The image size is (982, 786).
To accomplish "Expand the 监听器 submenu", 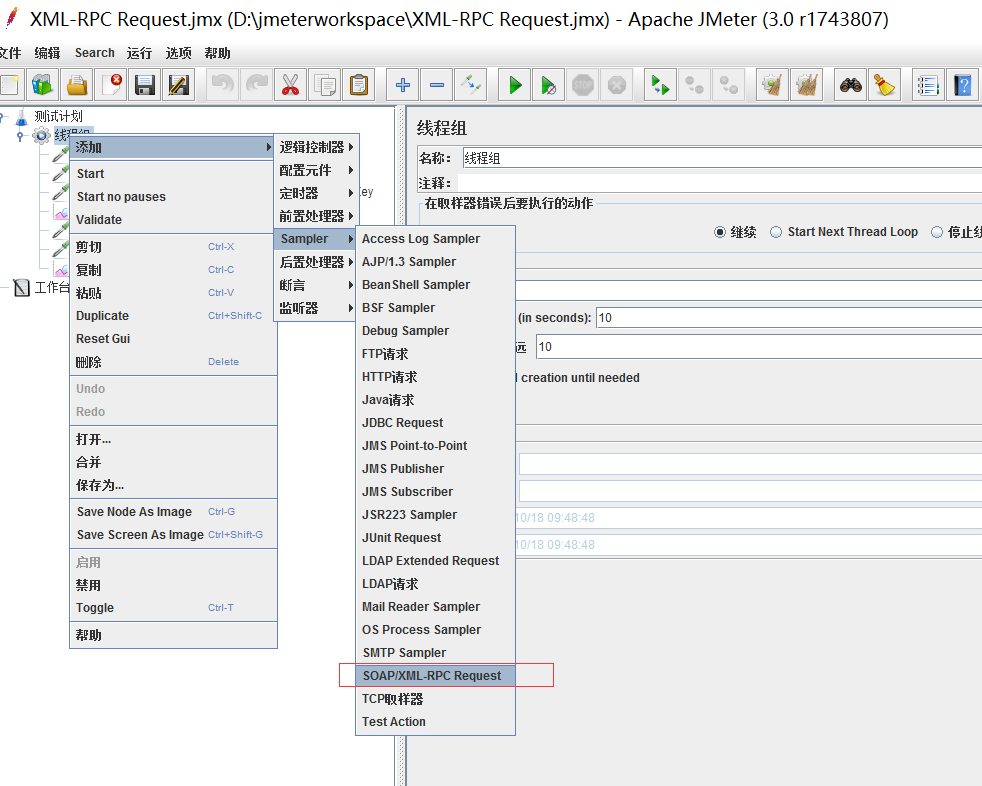I will pyautogui.click(x=316, y=308).
